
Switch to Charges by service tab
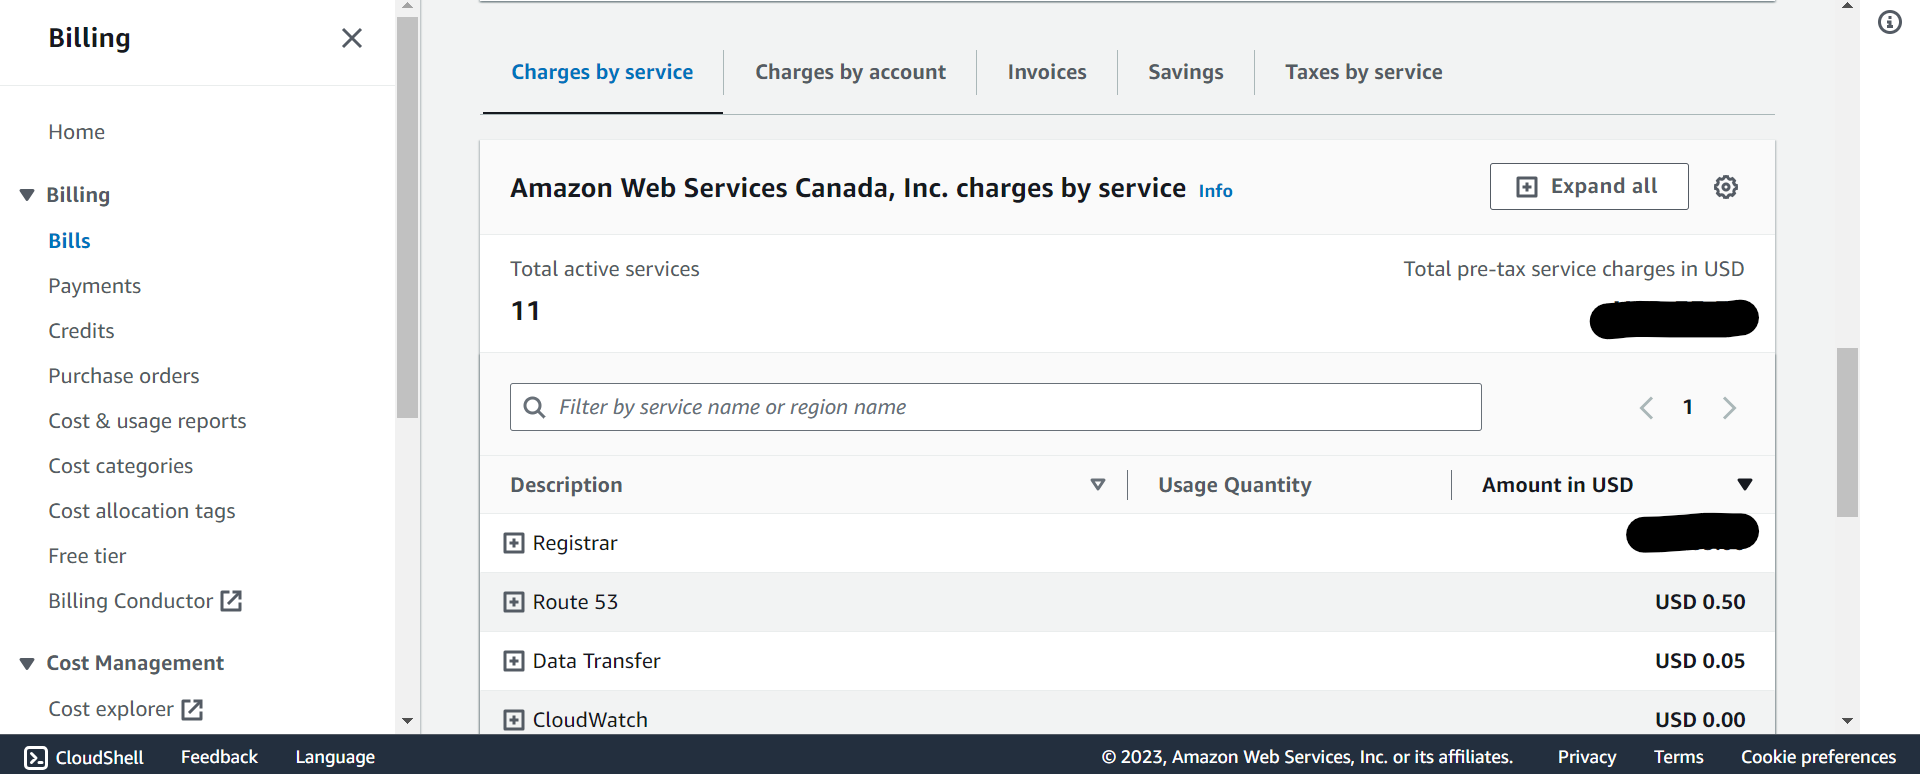click(x=602, y=72)
